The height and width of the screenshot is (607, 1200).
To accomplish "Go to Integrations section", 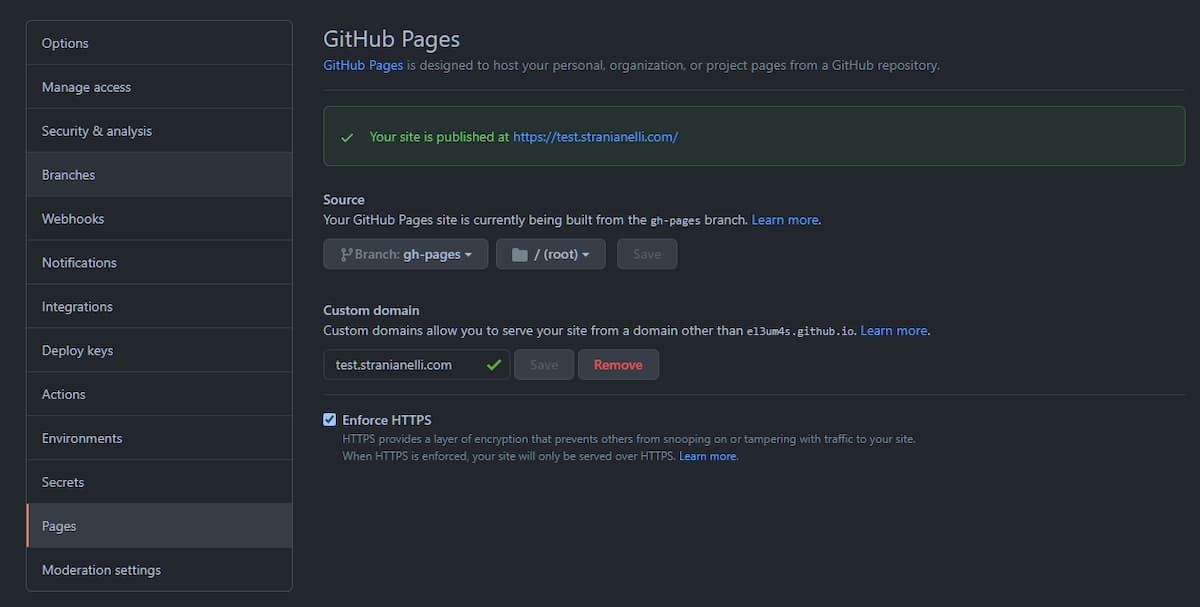I will click(x=159, y=307).
